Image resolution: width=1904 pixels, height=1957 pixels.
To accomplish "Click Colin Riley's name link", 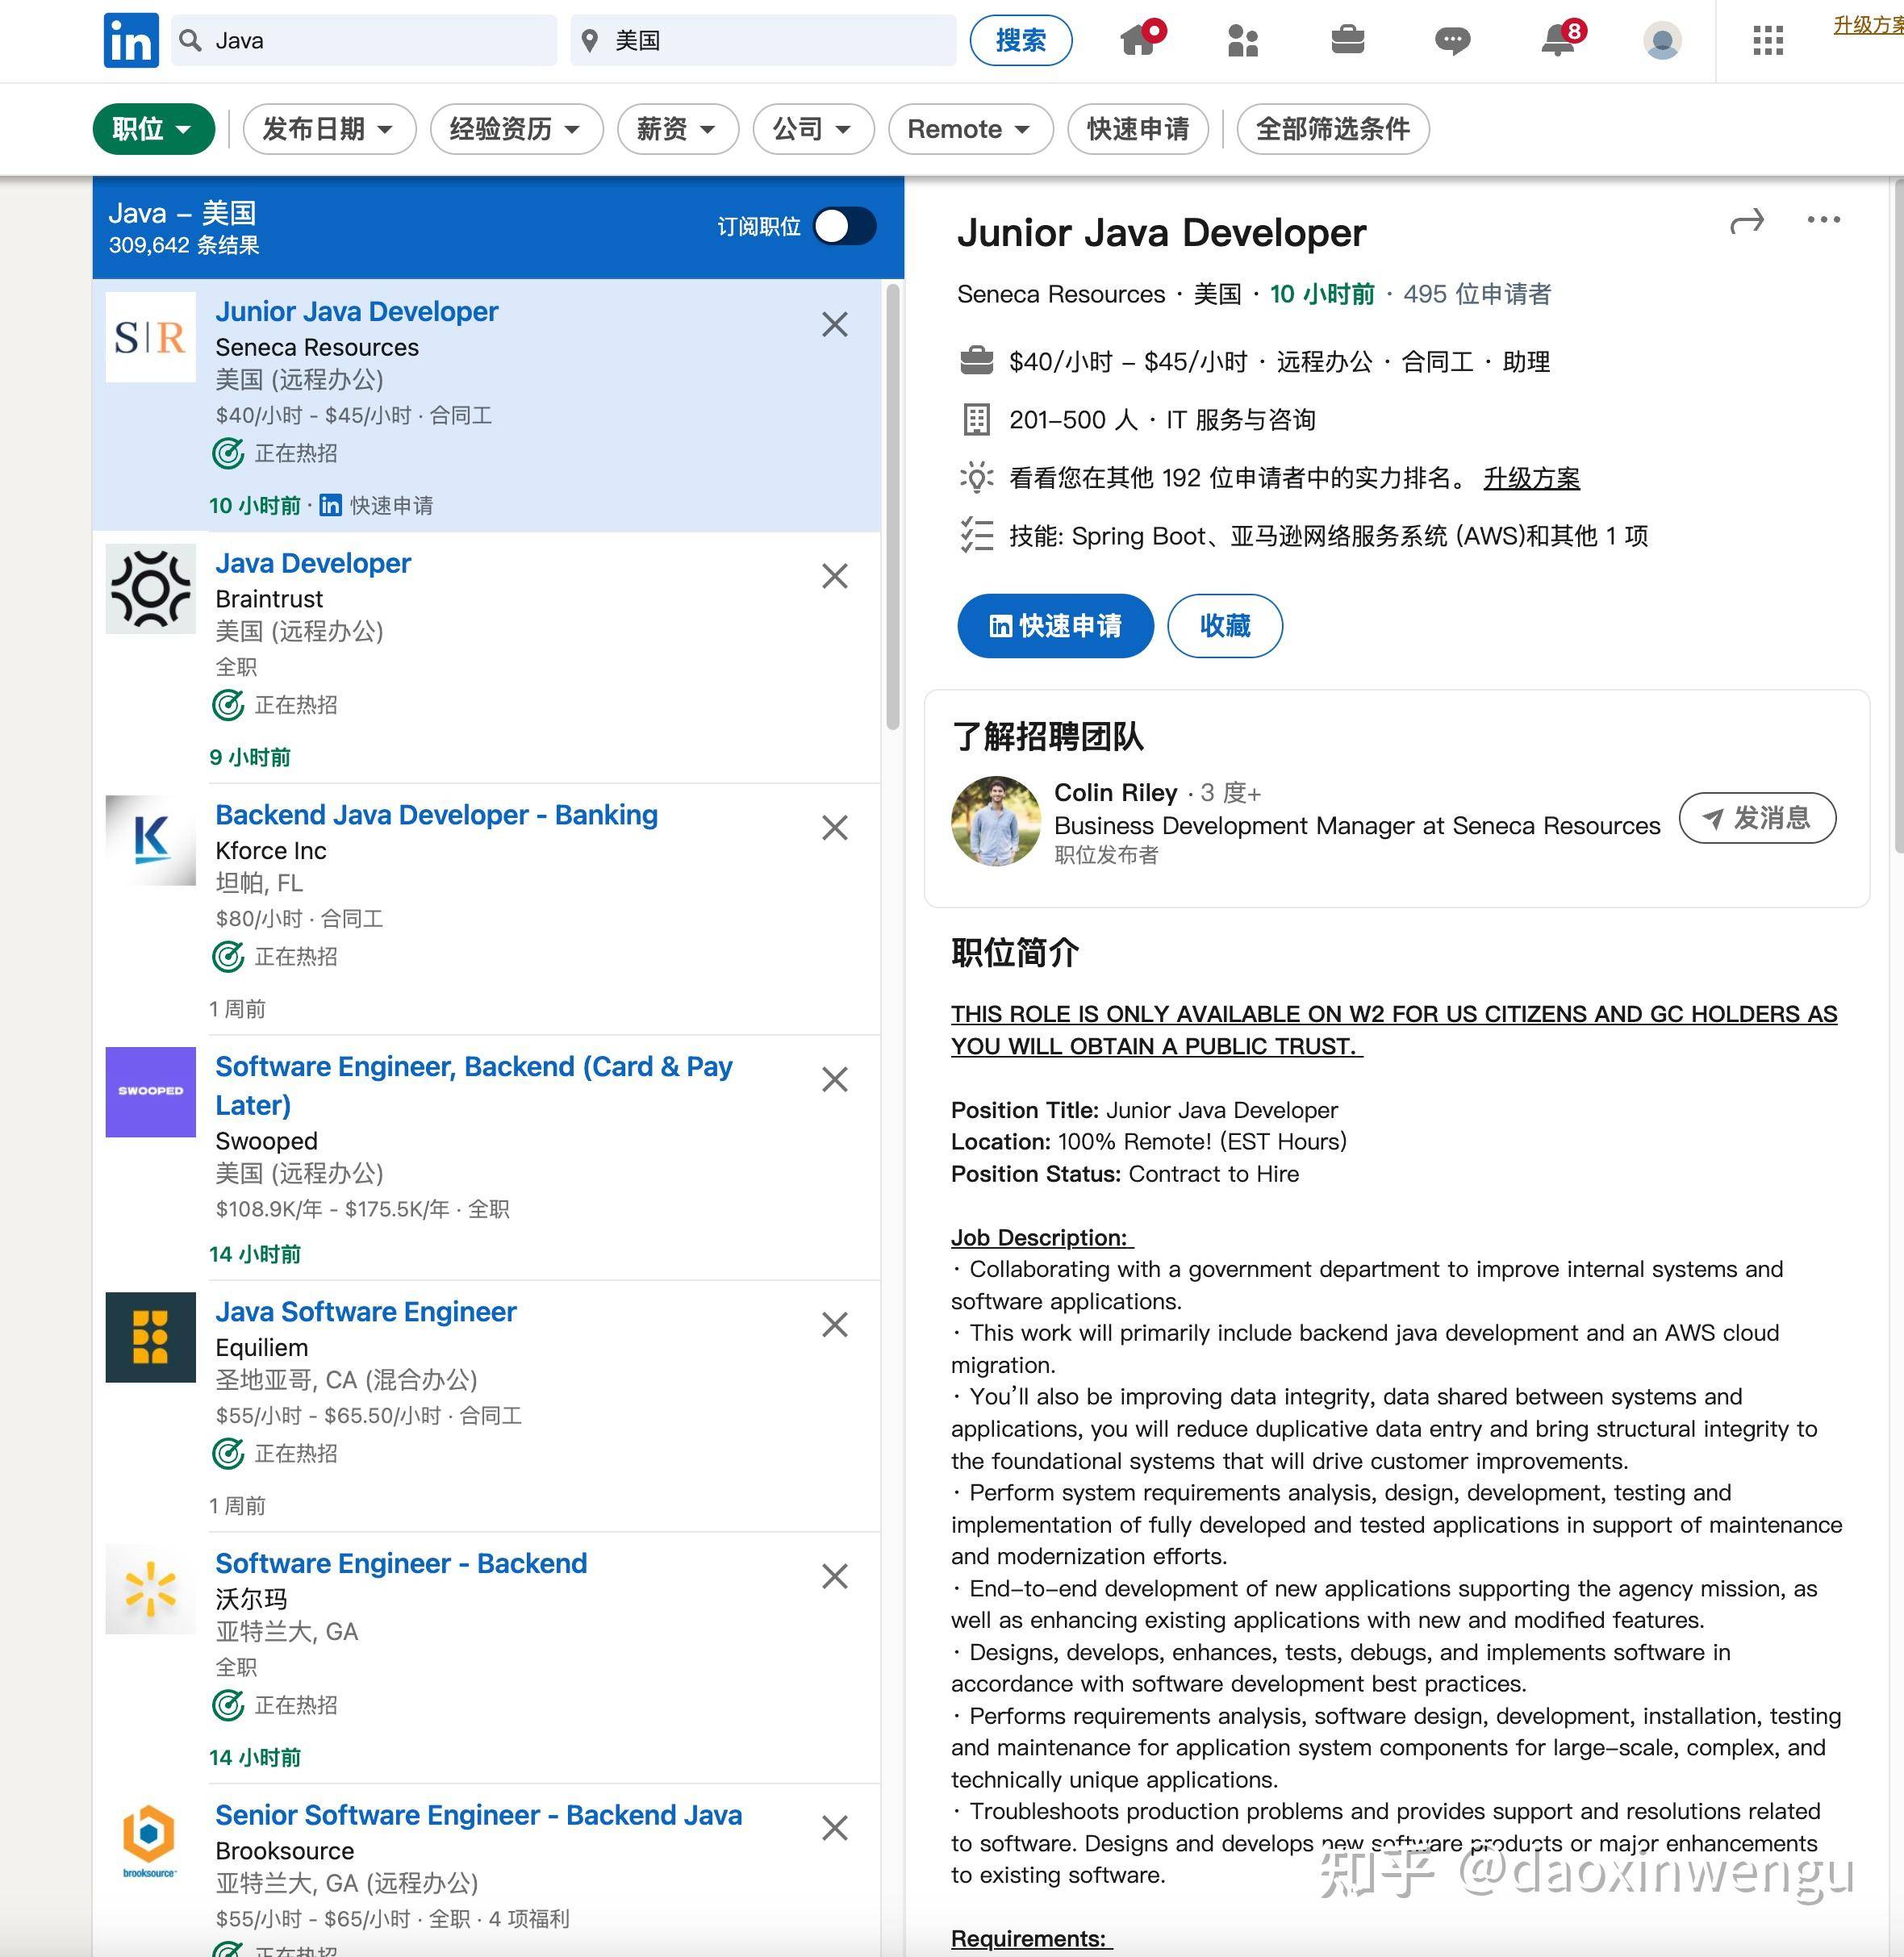I will pos(1116,792).
